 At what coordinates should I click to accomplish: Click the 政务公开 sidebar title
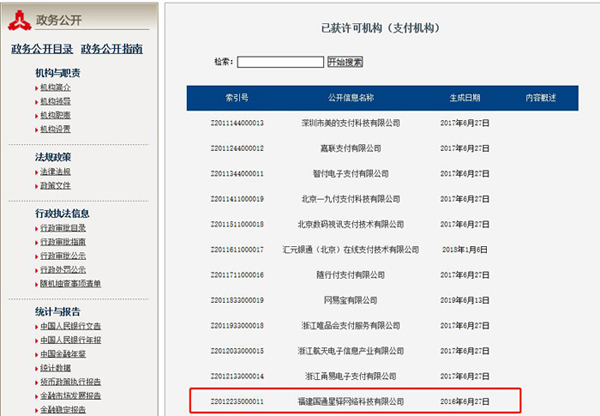(59, 20)
